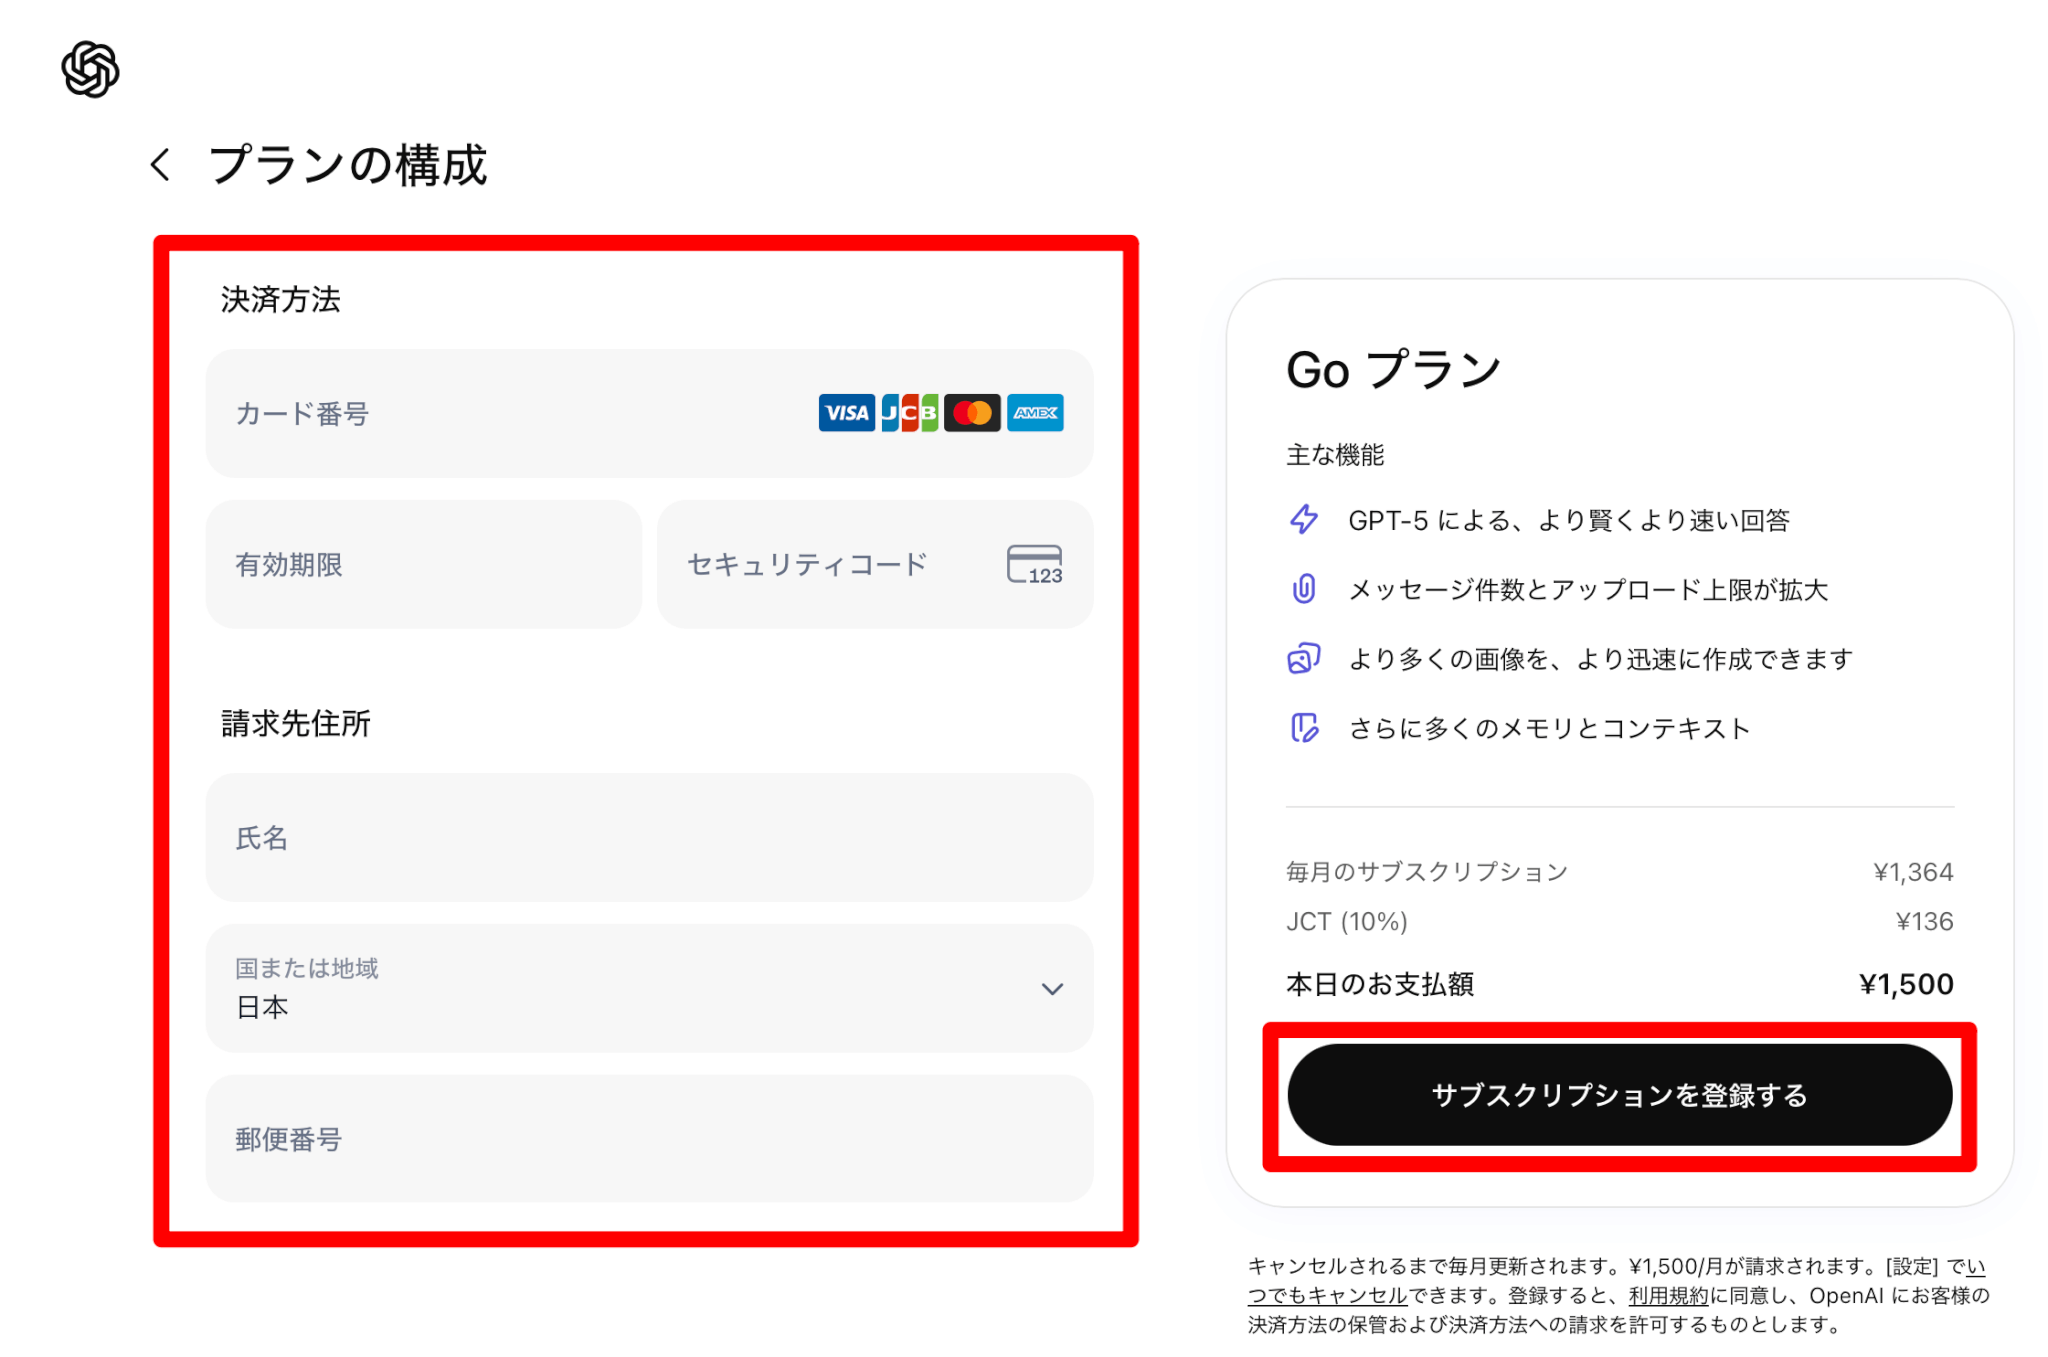Click the OpenAI logo icon
This screenshot has height=1357, width=2048.
90,69
